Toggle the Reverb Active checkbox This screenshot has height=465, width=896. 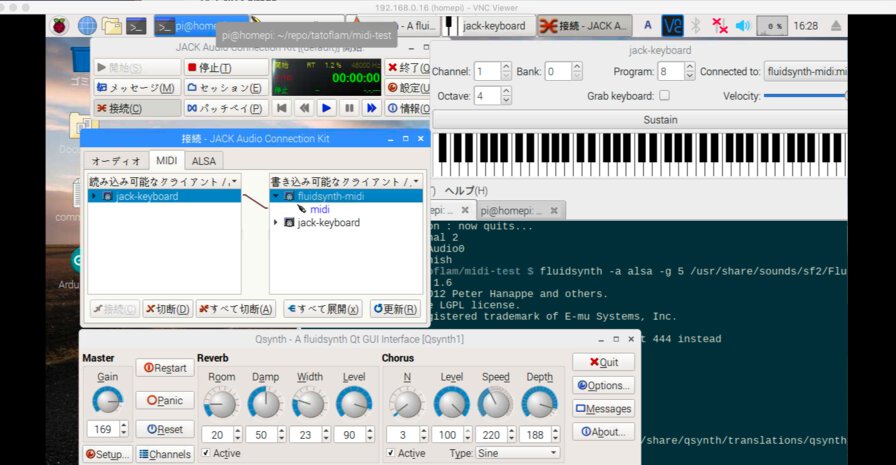pyautogui.click(x=206, y=453)
